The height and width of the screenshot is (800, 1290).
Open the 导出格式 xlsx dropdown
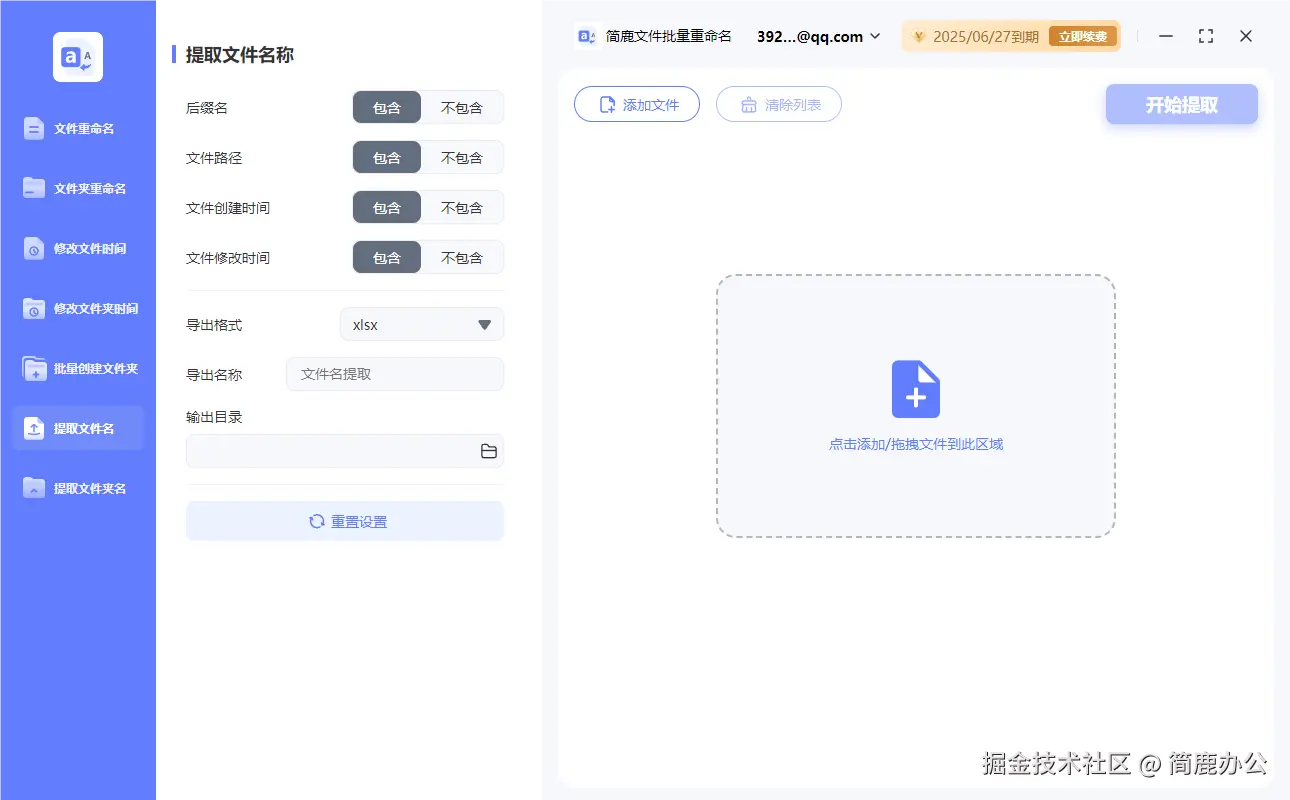421,324
